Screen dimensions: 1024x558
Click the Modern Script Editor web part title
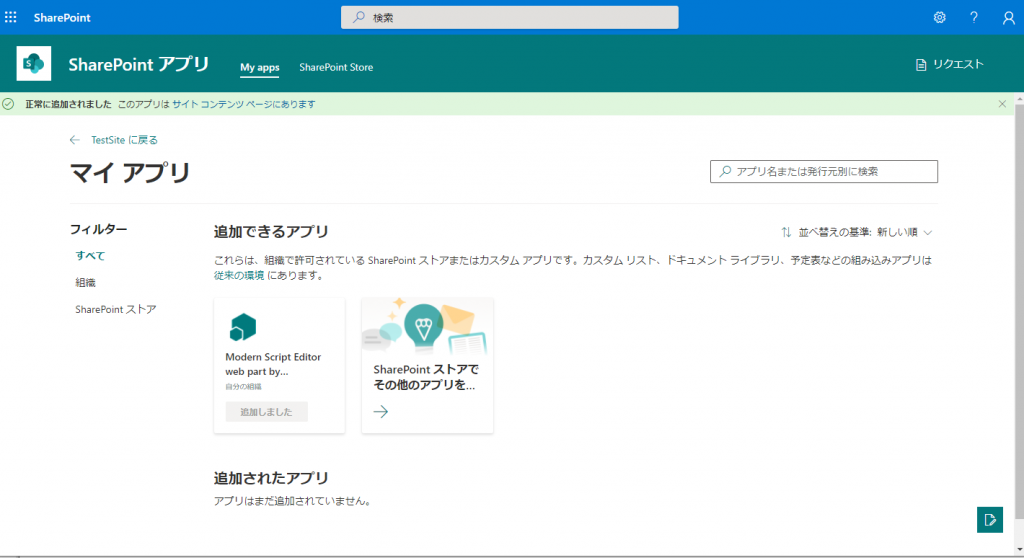pyautogui.click(x=273, y=364)
